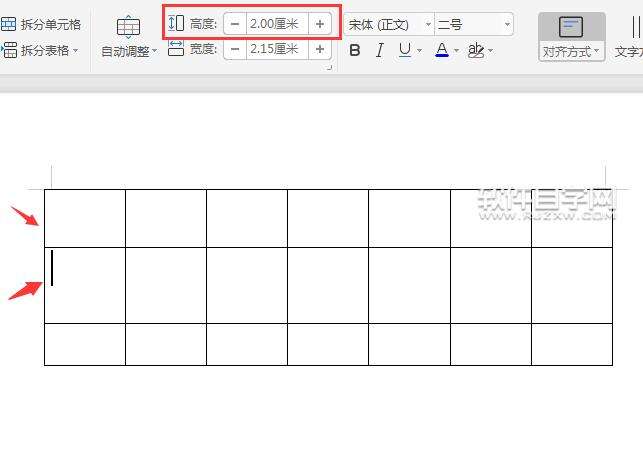Open the Split Table dropdown arrow
The image size is (643, 464).
[x=75, y=51]
